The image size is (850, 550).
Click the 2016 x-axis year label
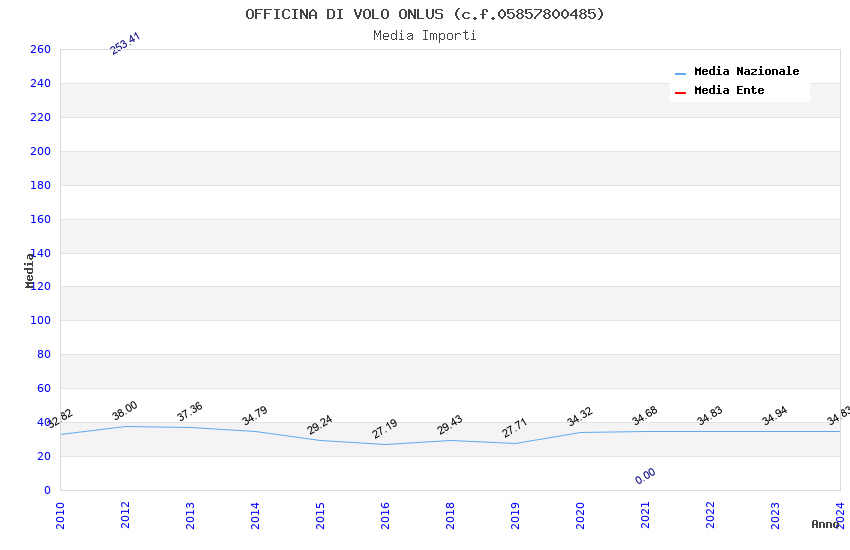(385, 515)
